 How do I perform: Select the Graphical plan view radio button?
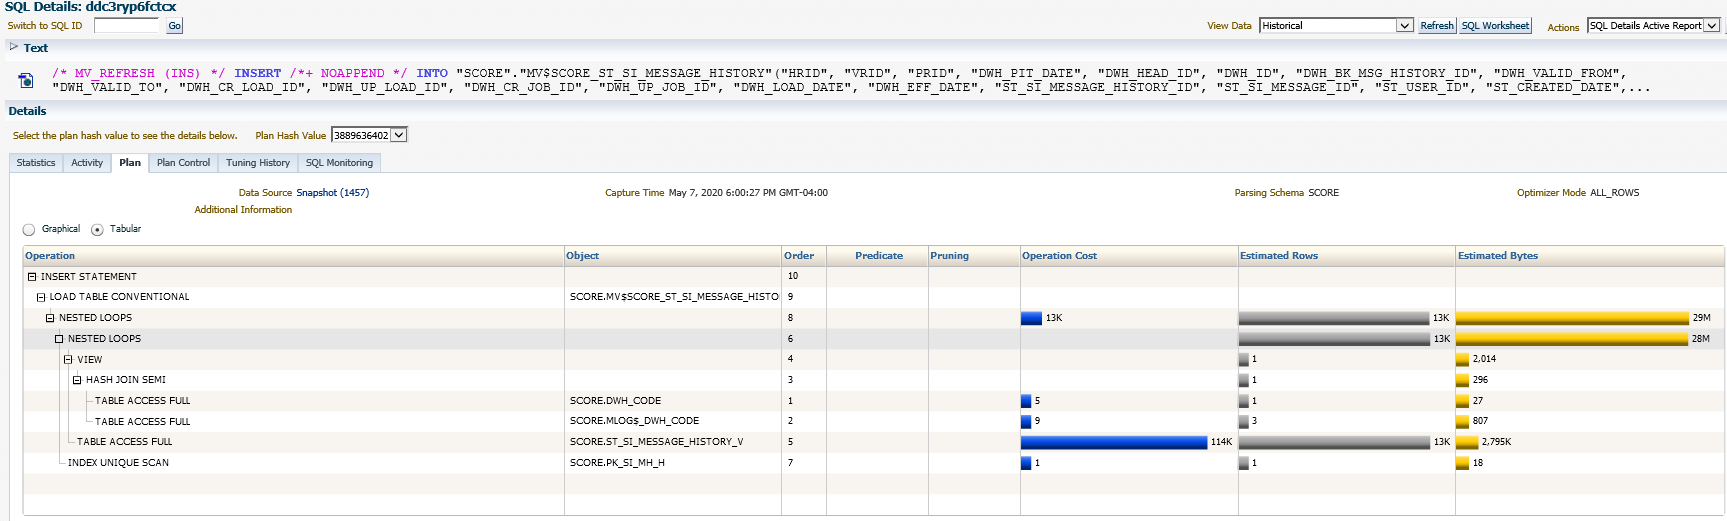[29, 230]
